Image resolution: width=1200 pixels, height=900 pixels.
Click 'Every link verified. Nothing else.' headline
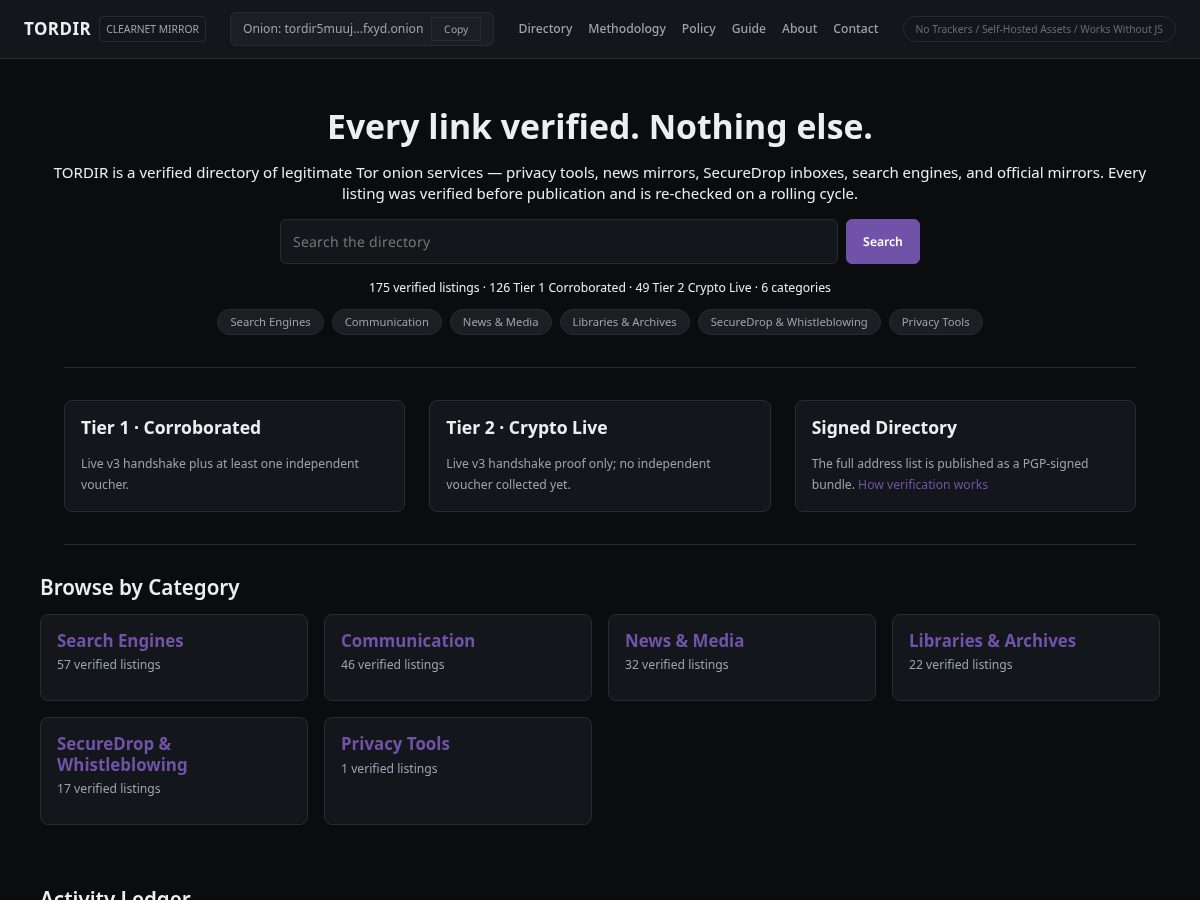click(600, 127)
